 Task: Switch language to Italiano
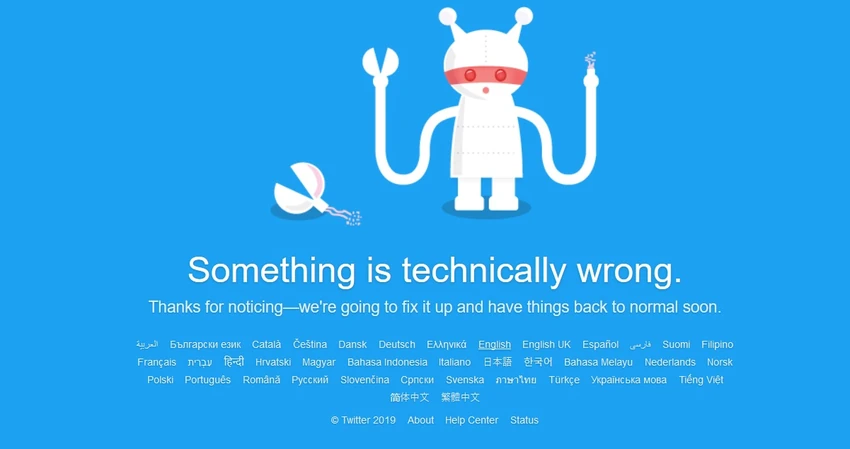click(x=455, y=362)
